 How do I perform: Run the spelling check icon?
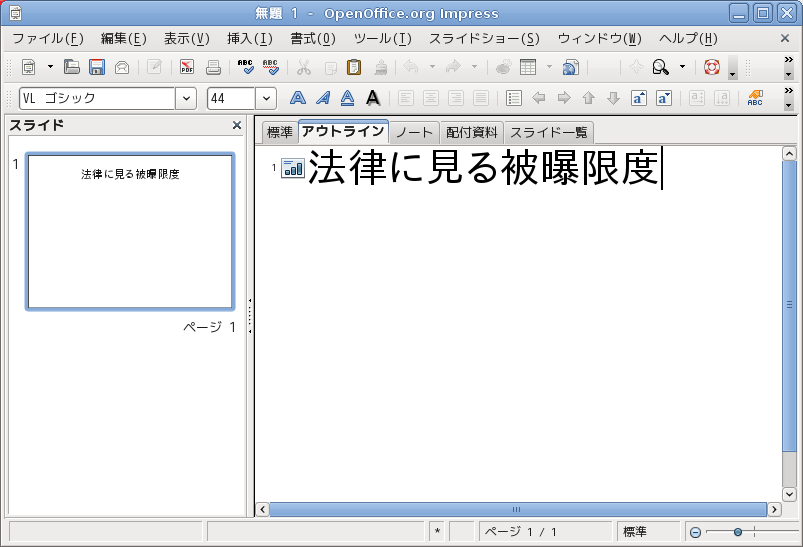click(x=246, y=68)
